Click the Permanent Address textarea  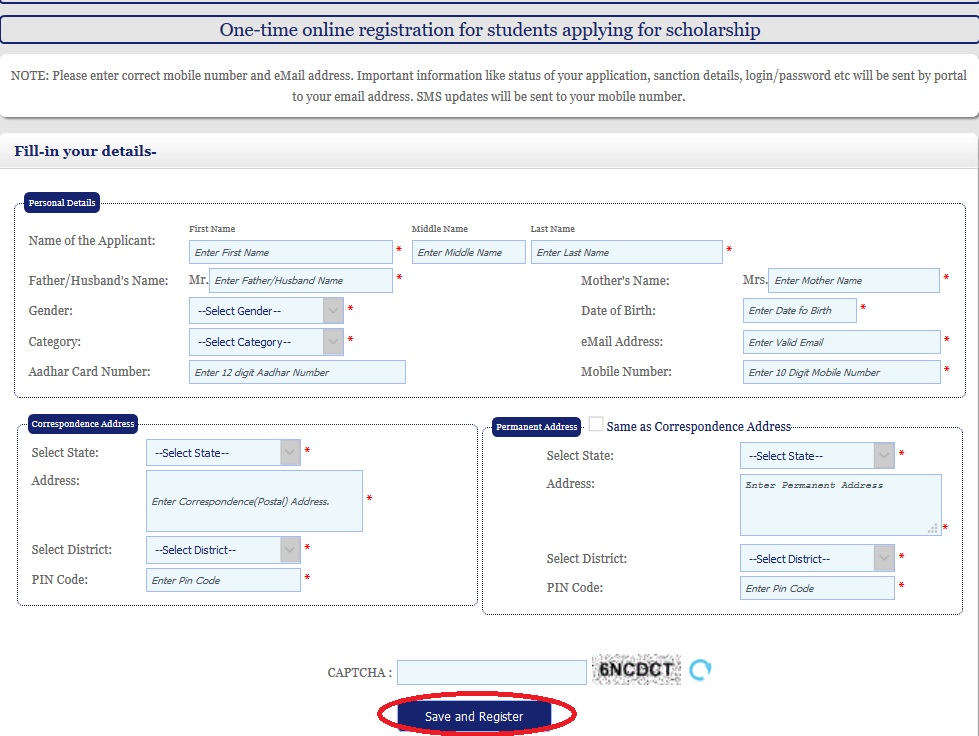coord(840,505)
